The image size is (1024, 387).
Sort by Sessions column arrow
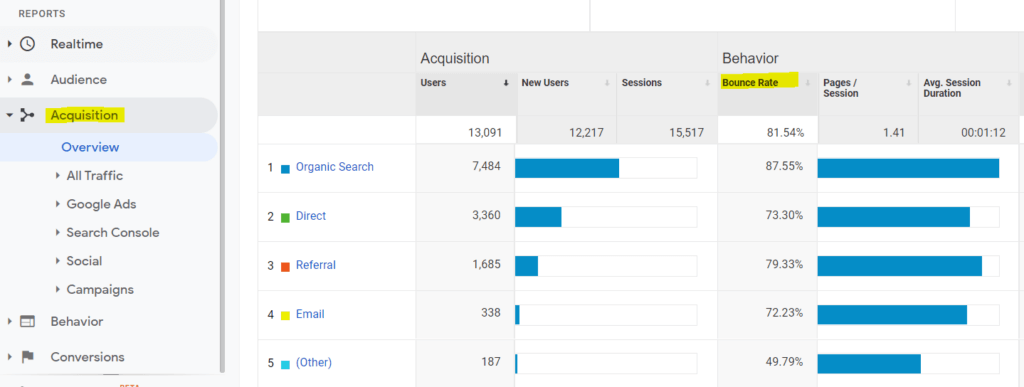(707, 83)
